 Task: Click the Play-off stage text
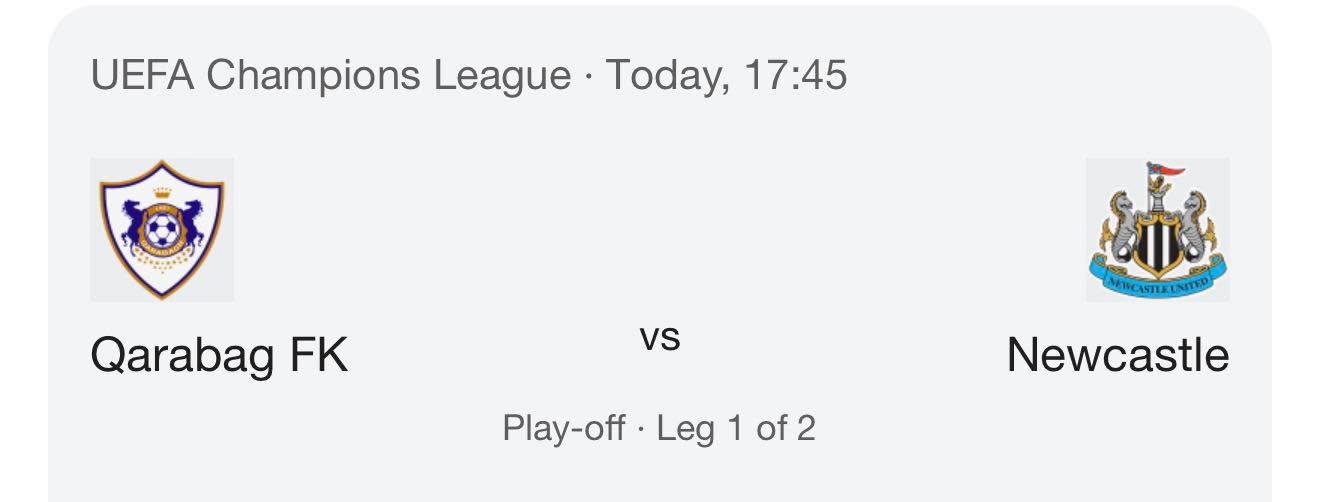pyautogui.click(x=564, y=429)
